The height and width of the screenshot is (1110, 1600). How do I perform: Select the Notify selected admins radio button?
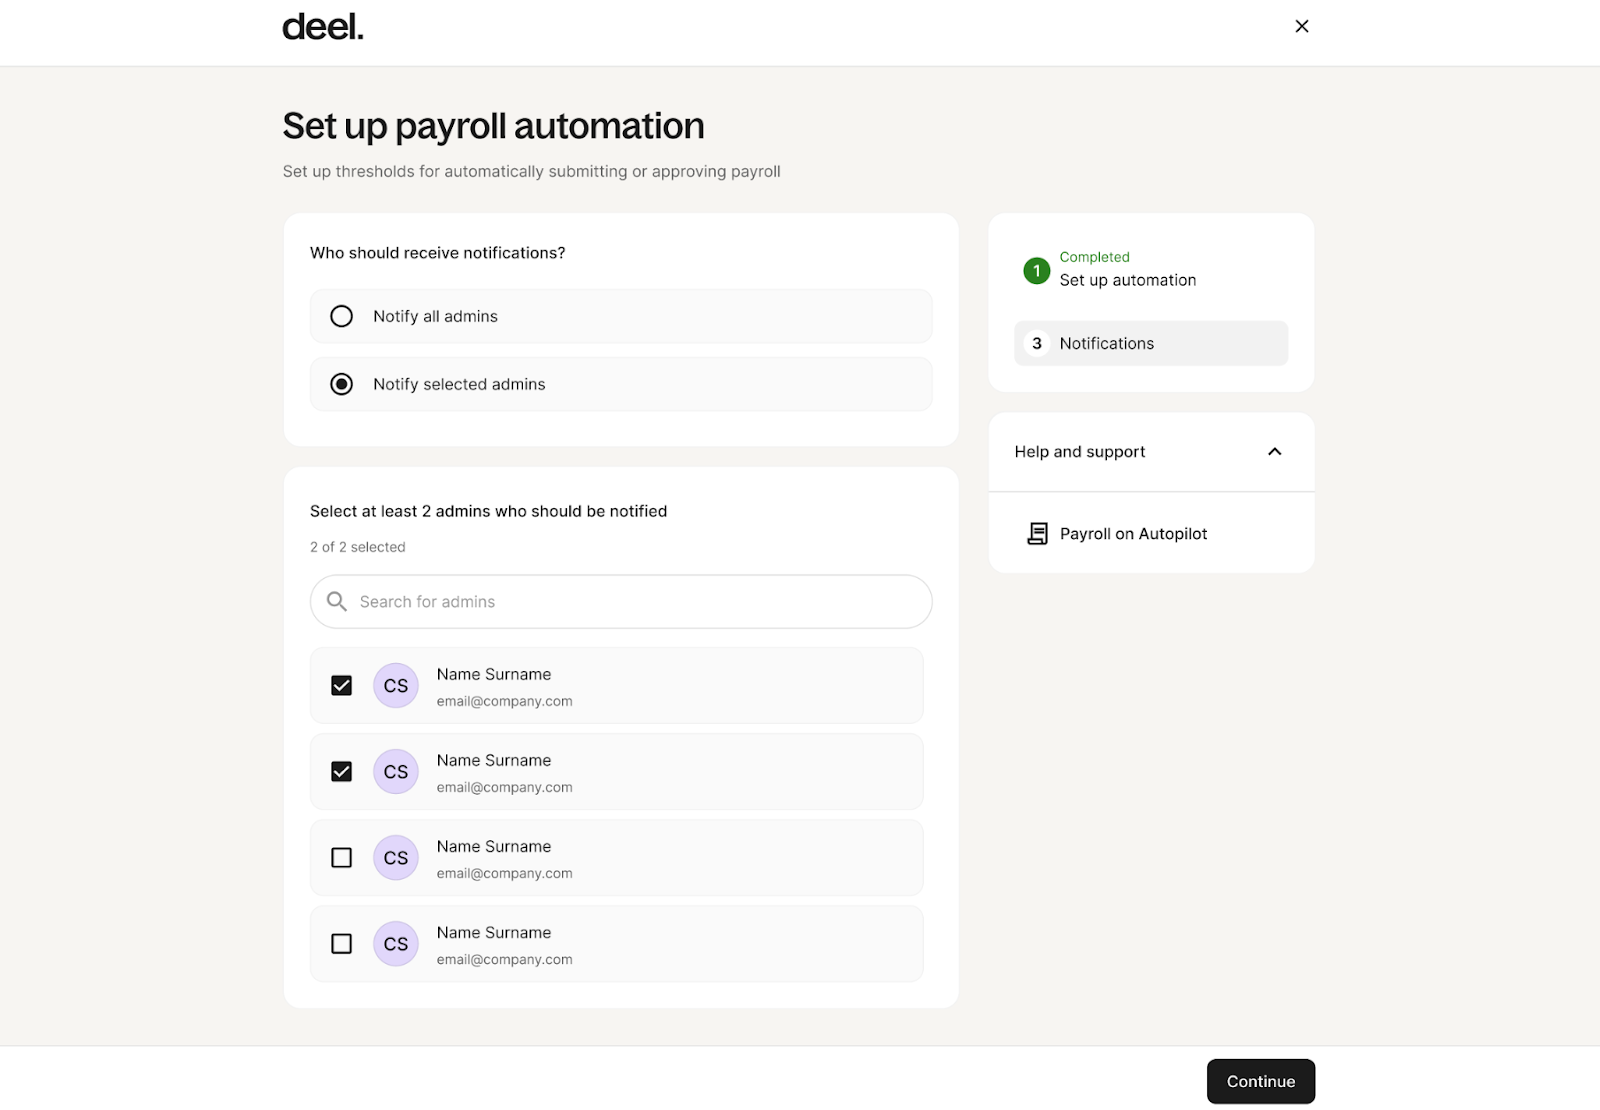[x=342, y=384]
